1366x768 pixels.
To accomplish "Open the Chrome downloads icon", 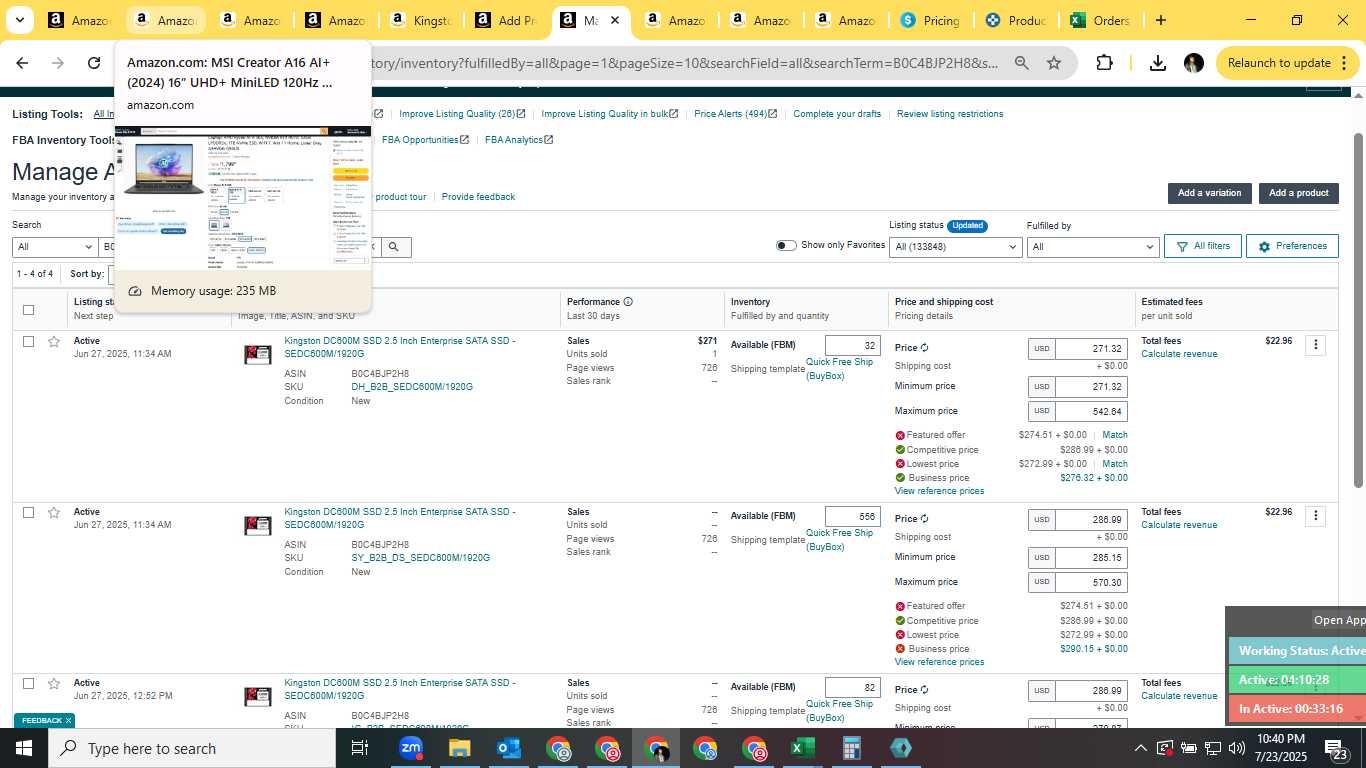I will tap(1157, 63).
